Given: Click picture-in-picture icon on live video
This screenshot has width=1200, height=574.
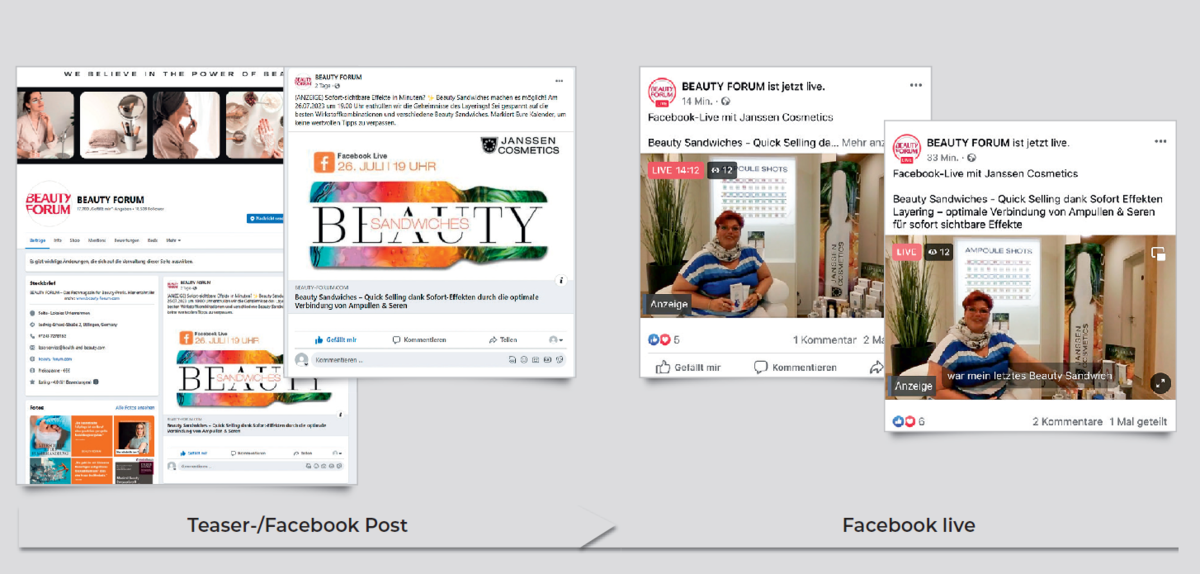Looking at the screenshot, I should tap(1158, 254).
